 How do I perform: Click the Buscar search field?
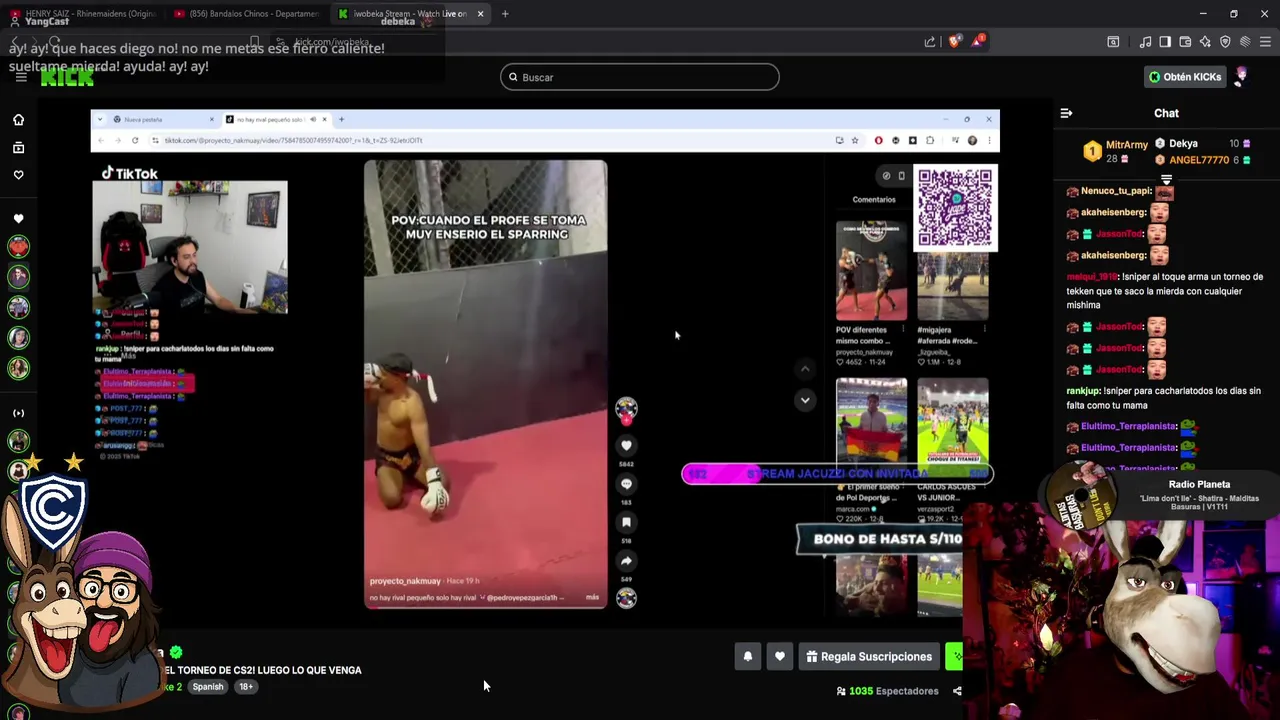(640, 77)
